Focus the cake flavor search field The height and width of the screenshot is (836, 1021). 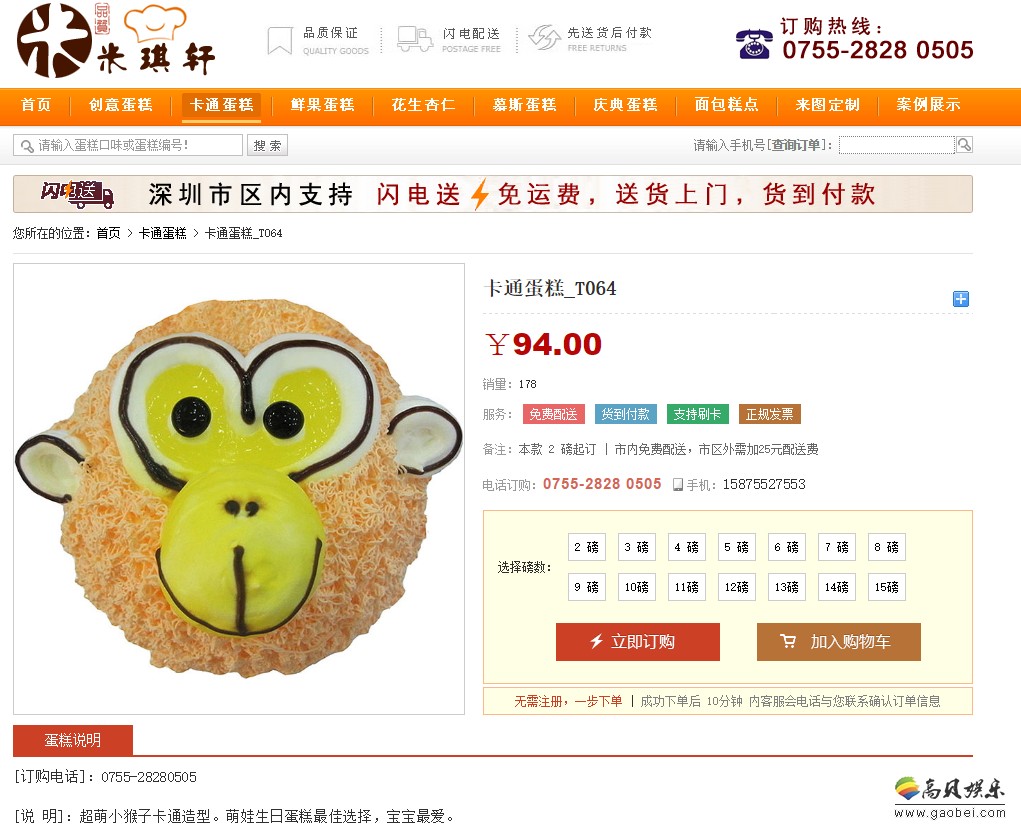coord(128,145)
